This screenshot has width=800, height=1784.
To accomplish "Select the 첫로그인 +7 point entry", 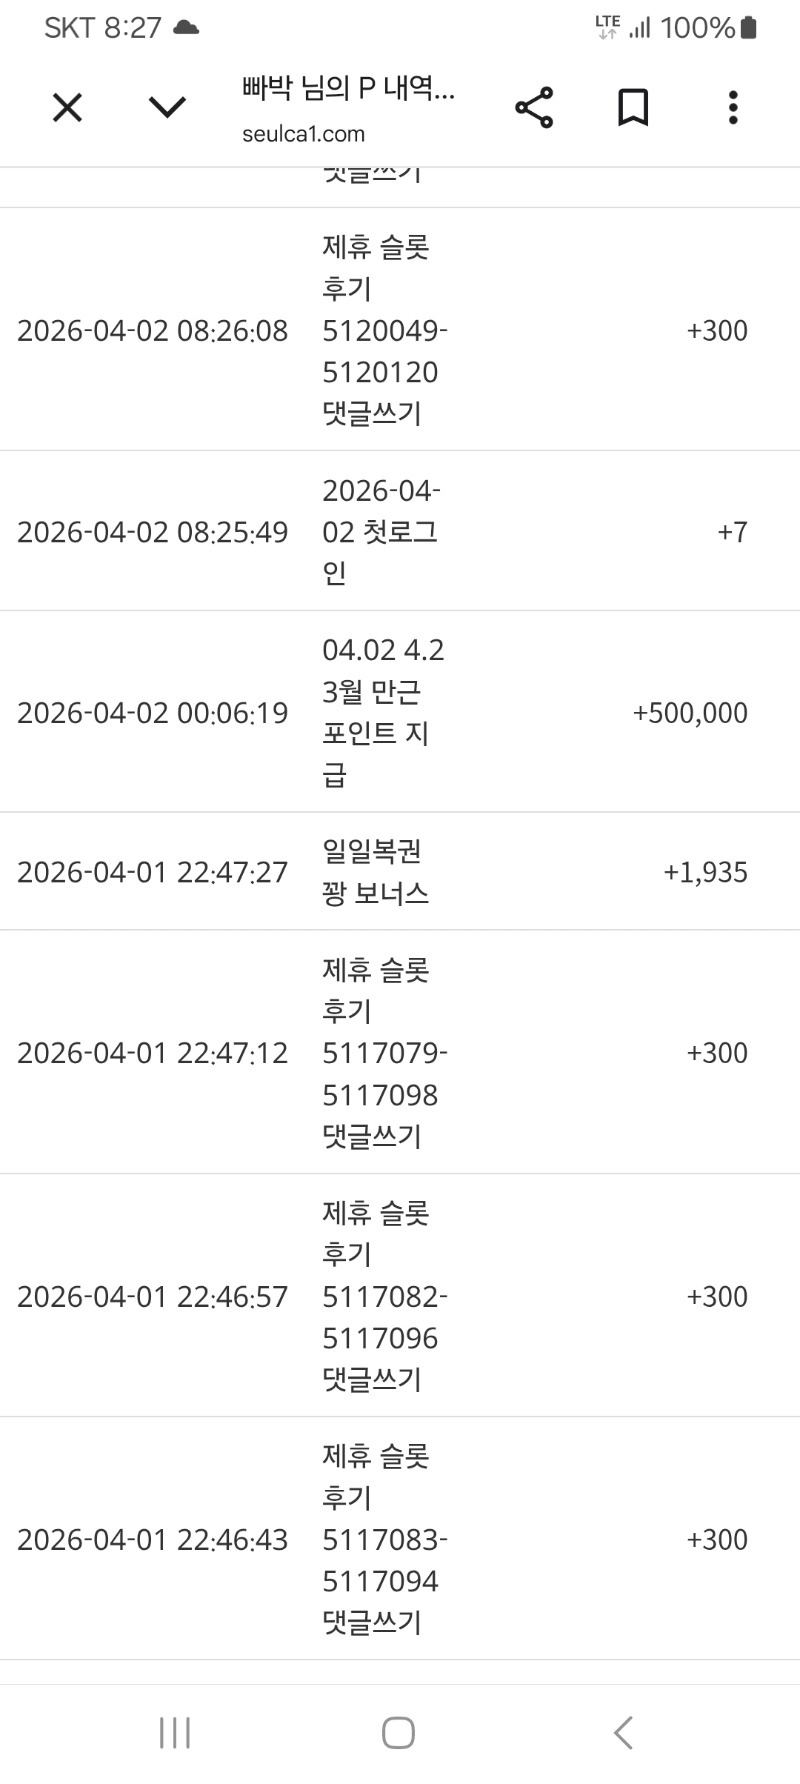I will tap(380, 531).
